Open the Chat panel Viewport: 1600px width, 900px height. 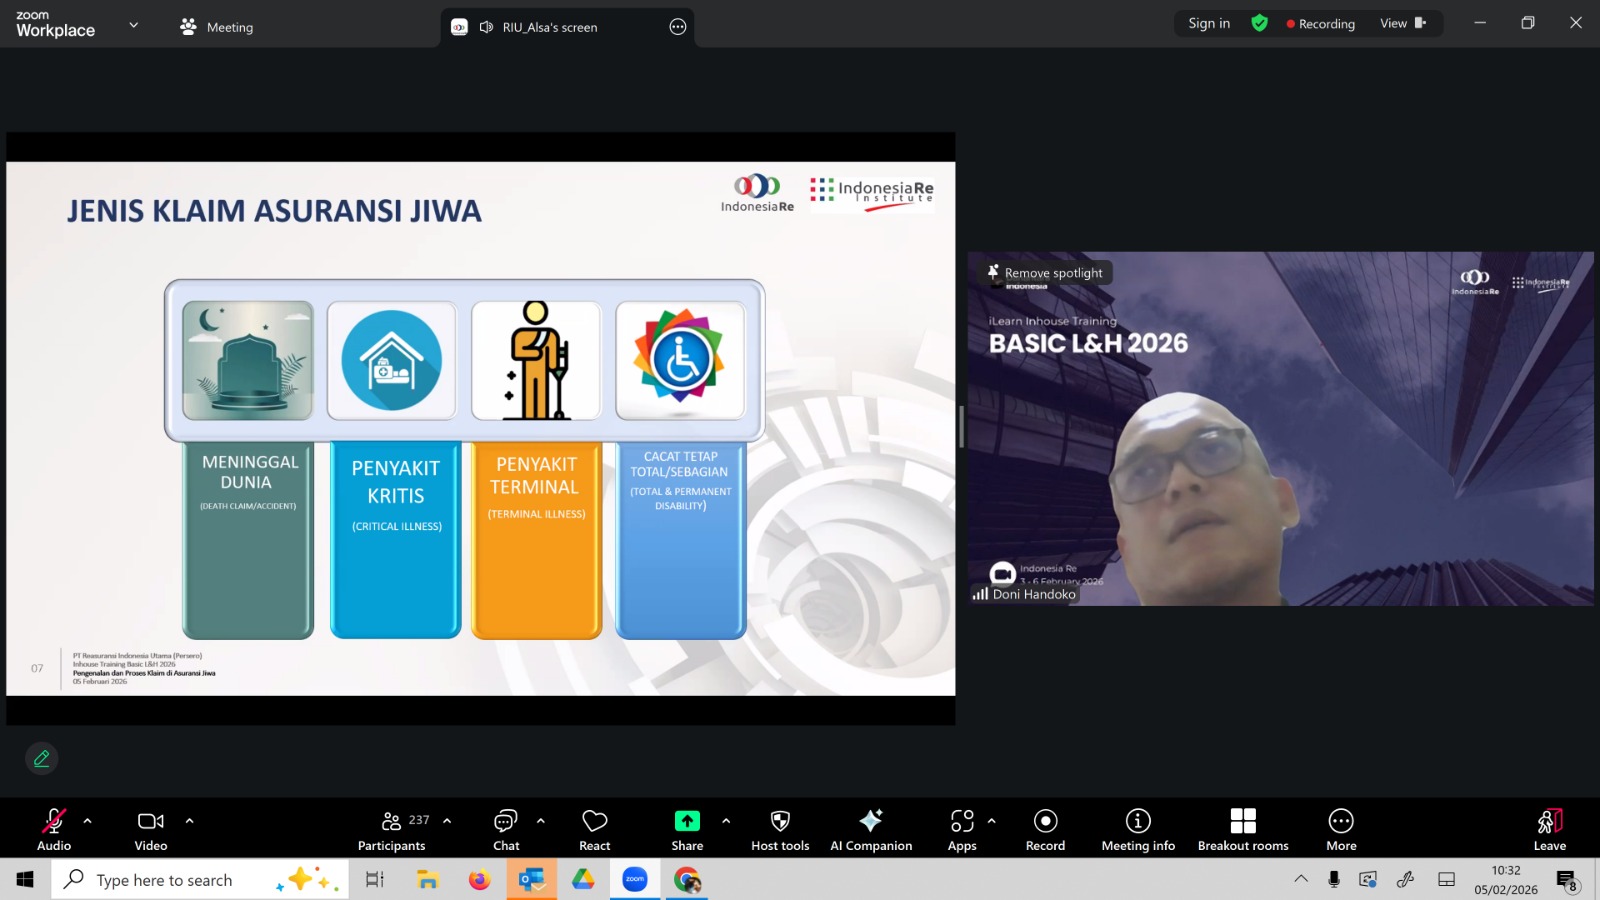click(506, 829)
